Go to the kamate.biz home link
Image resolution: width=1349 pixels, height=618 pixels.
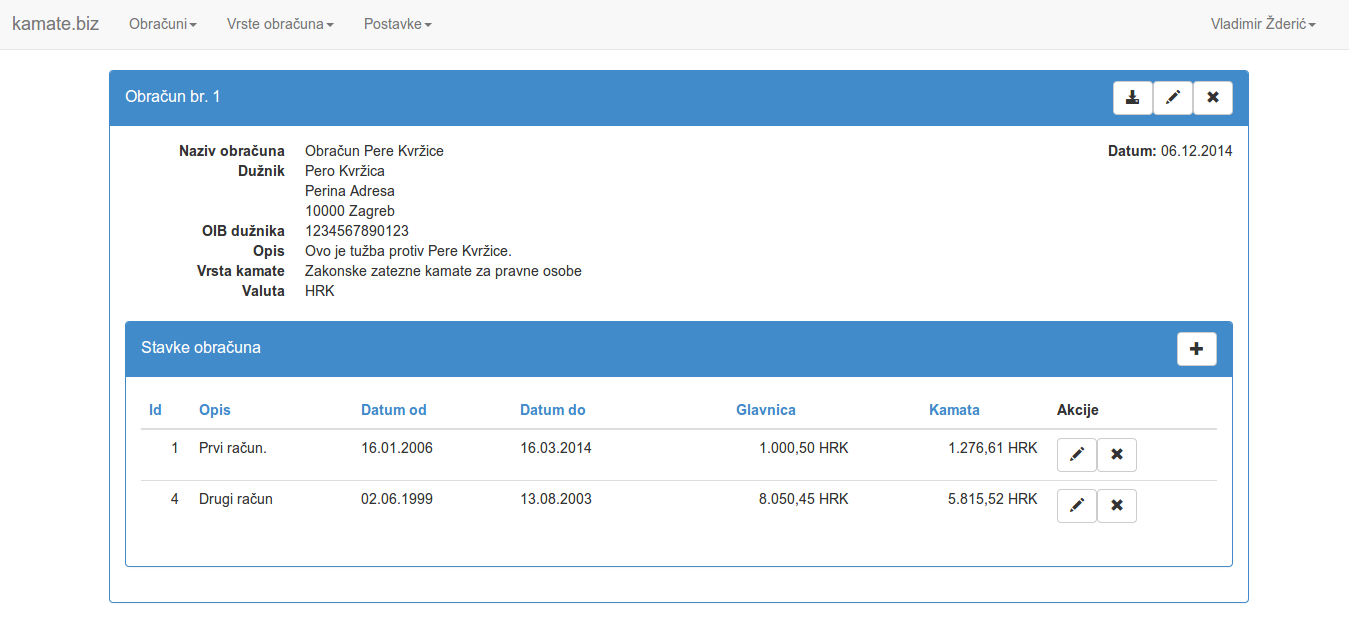[x=55, y=24]
